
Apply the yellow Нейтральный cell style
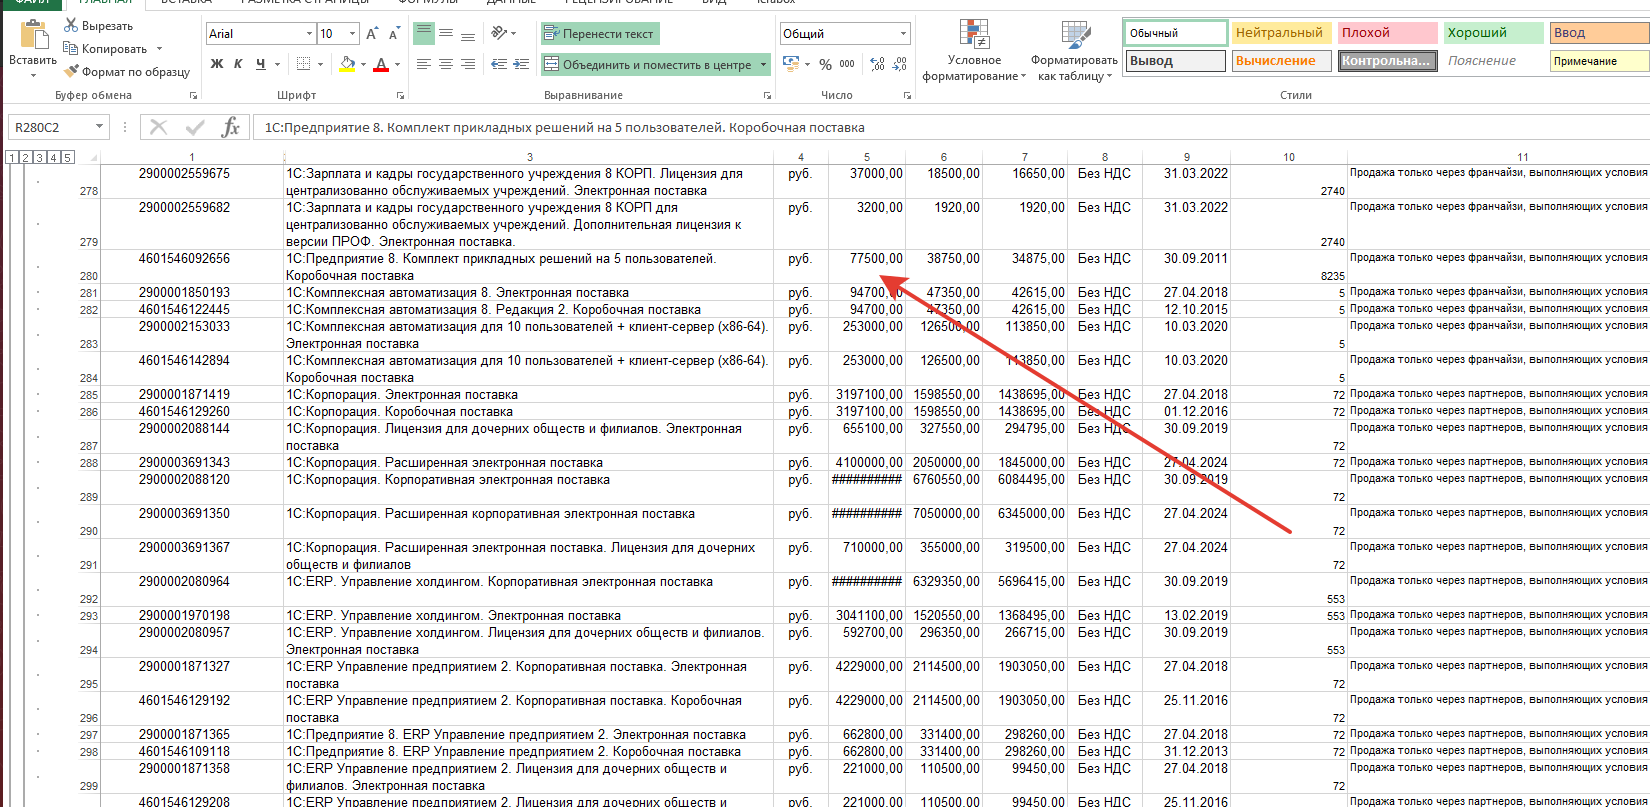pyautogui.click(x=1282, y=33)
